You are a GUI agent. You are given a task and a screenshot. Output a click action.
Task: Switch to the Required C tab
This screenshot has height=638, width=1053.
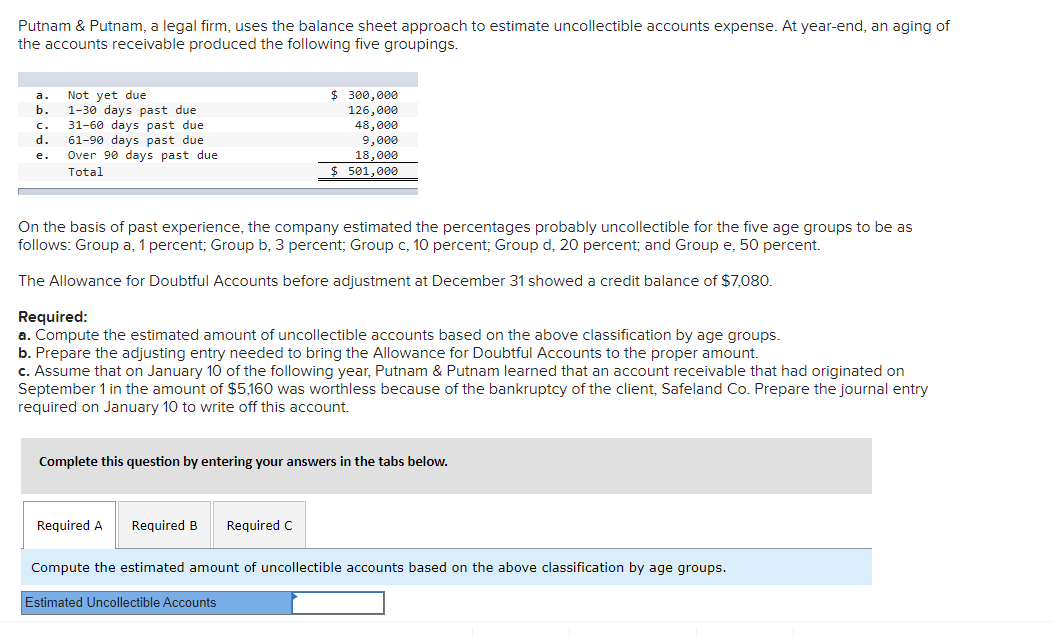259,524
